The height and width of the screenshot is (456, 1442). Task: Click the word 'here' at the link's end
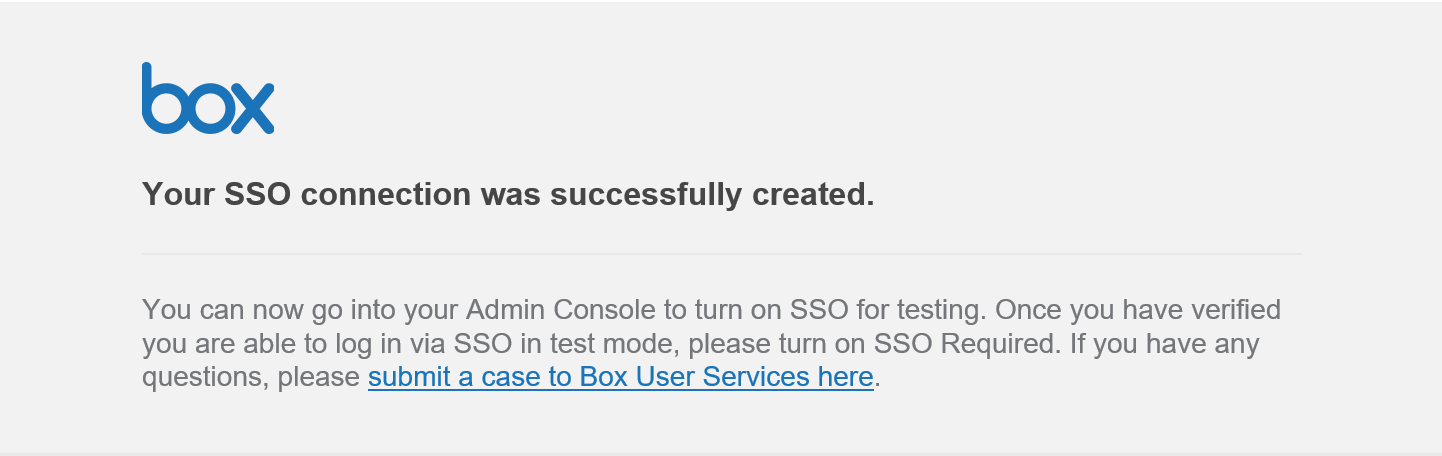coord(845,377)
